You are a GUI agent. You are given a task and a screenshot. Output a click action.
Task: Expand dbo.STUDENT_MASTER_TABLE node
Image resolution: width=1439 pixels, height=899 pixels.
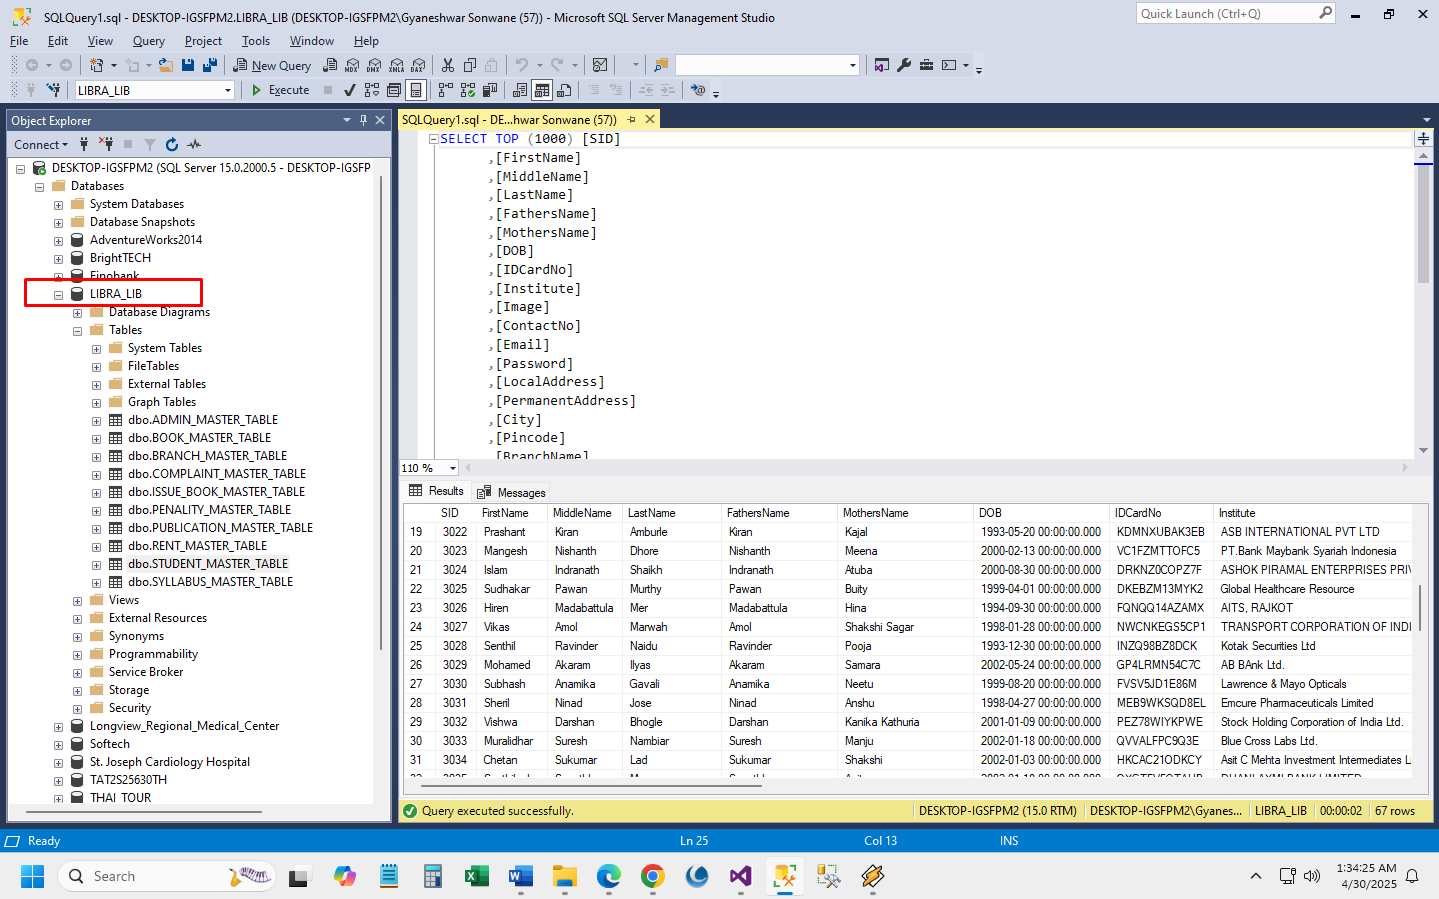(96, 565)
